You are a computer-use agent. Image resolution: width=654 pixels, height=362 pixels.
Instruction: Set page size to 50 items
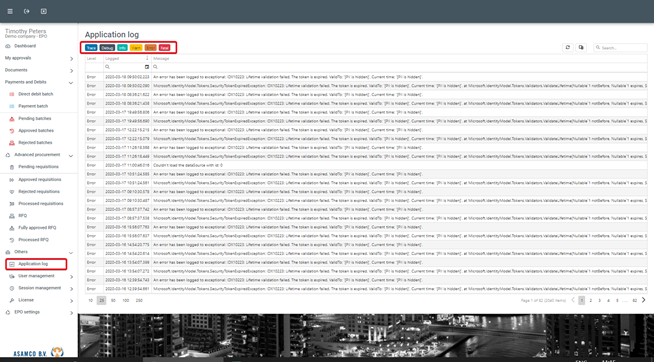pyautogui.click(x=113, y=300)
